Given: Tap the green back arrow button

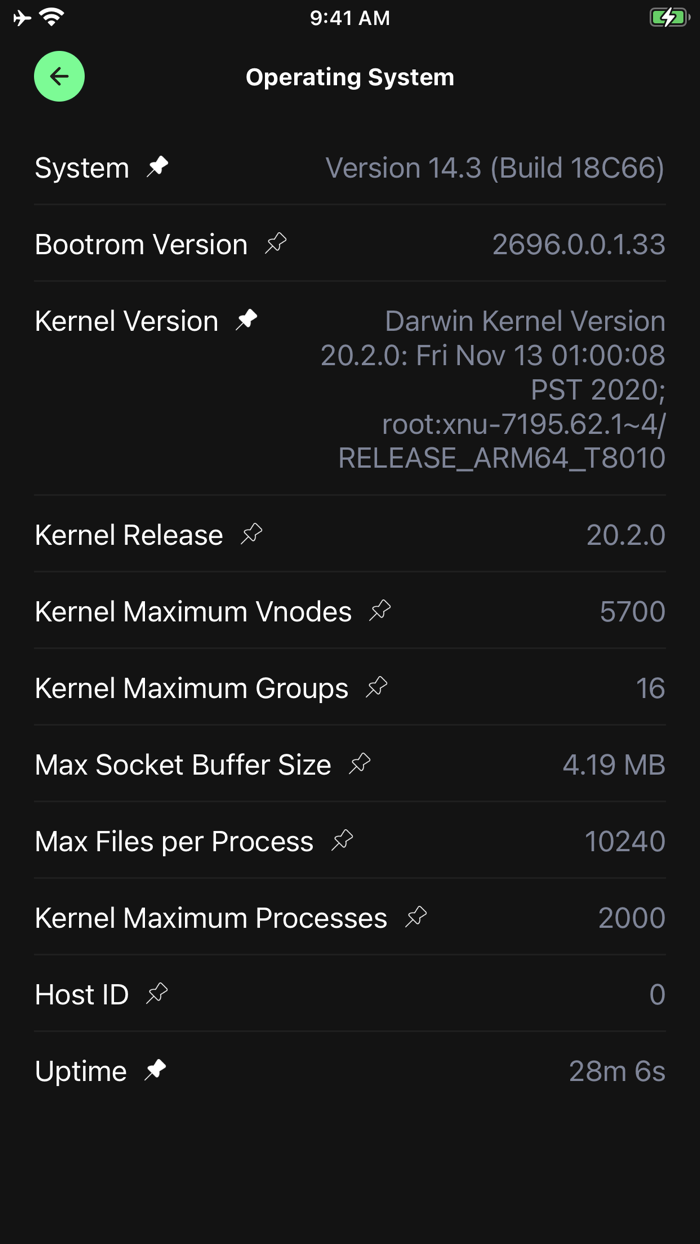Looking at the screenshot, I should [59, 77].
